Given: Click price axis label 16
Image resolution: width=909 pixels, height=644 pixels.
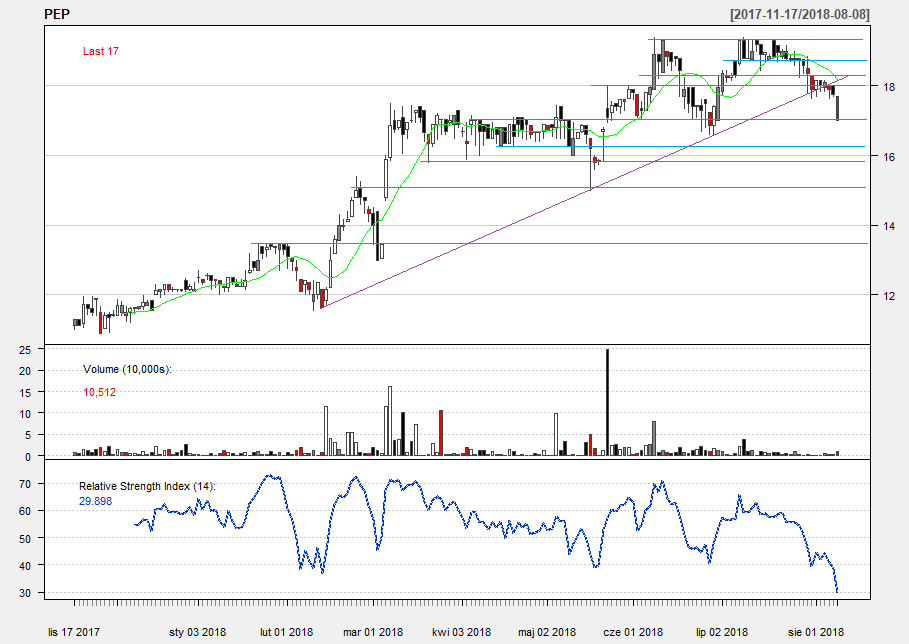Looking at the screenshot, I should (889, 157).
